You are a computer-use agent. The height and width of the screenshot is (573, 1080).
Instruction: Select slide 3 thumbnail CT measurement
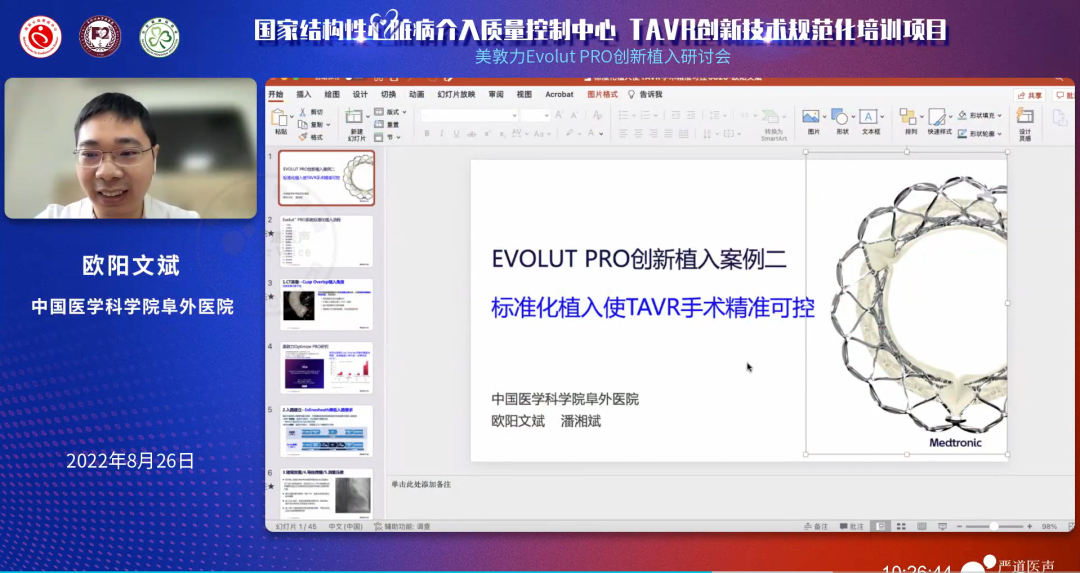click(326, 304)
